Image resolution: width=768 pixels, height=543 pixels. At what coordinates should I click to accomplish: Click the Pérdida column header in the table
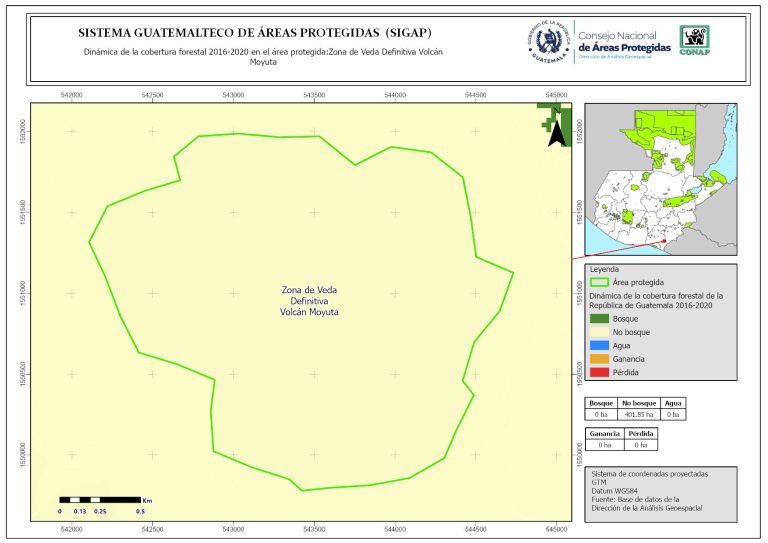point(641,434)
